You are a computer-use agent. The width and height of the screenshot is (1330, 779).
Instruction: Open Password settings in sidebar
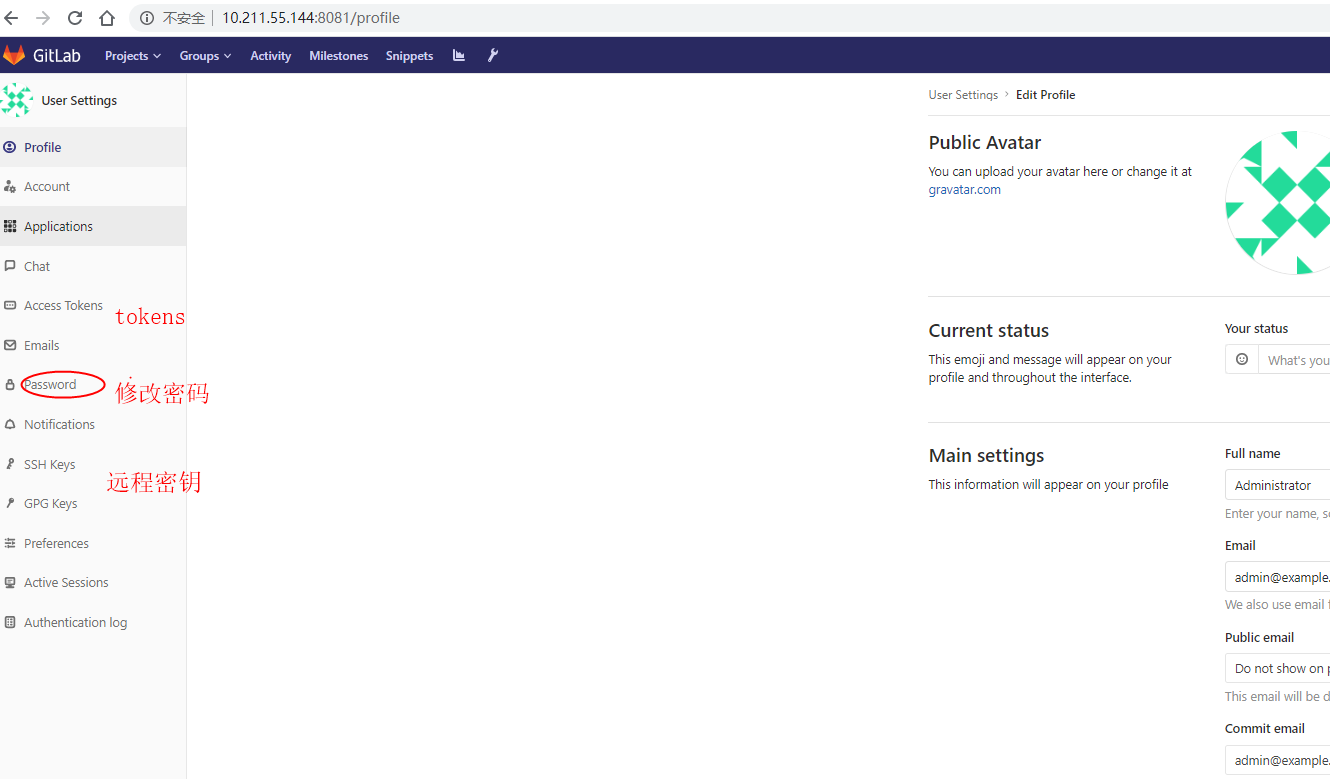coord(50,384)
